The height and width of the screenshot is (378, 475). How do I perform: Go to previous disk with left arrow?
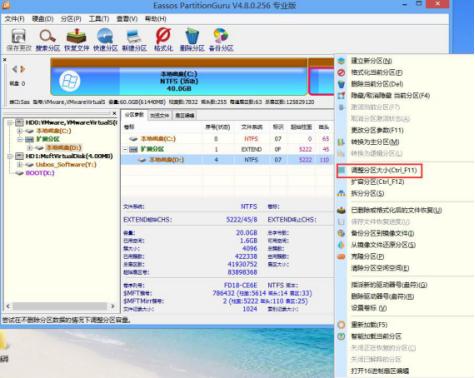point(14,69)
